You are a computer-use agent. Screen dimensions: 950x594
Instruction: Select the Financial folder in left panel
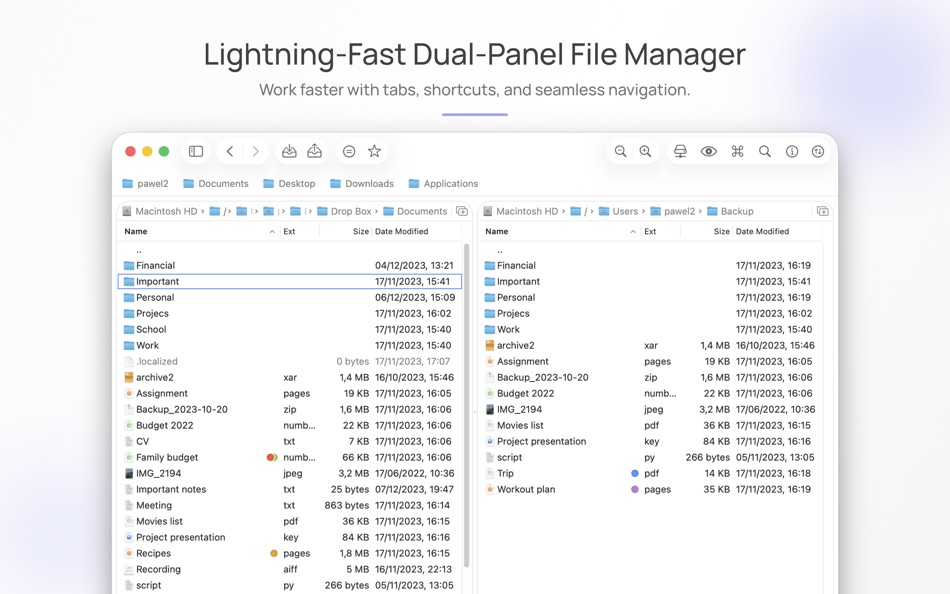[x=290, y=265]
